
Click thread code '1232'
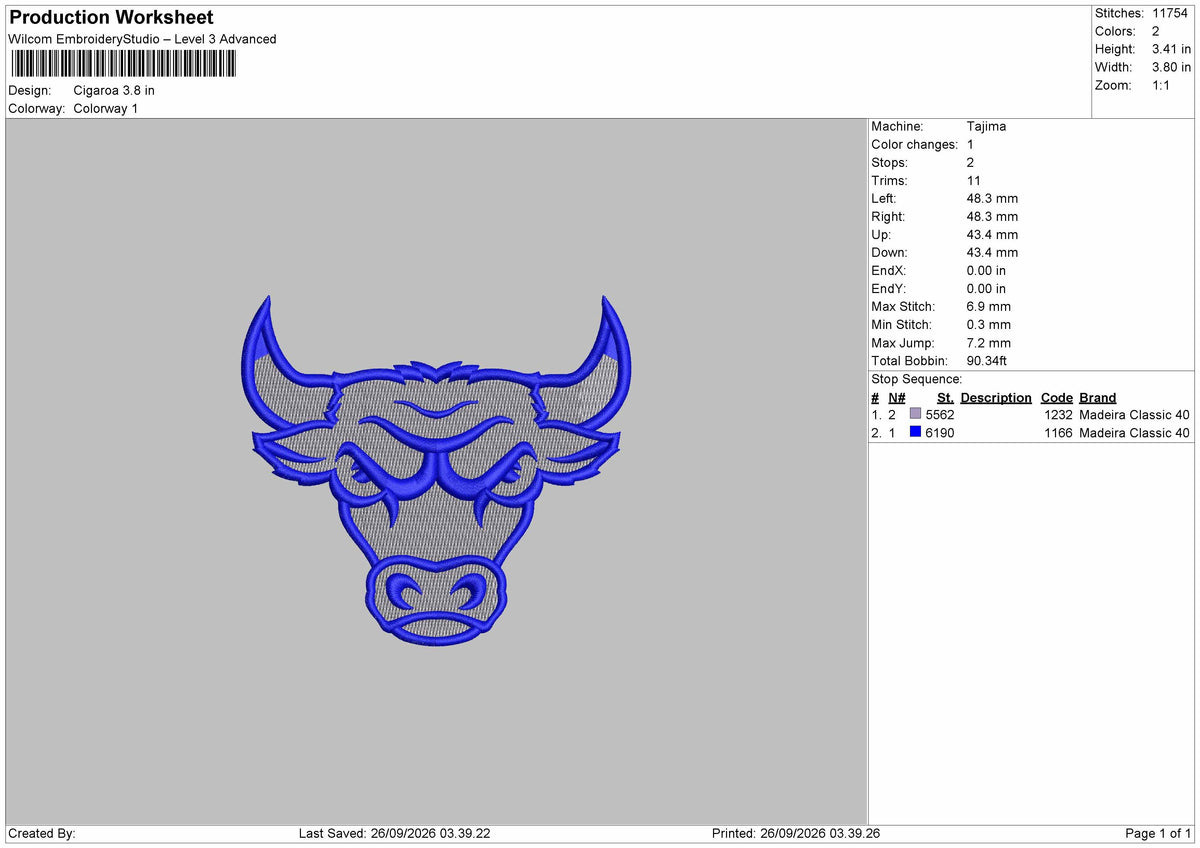click(x=1058, y=414)
